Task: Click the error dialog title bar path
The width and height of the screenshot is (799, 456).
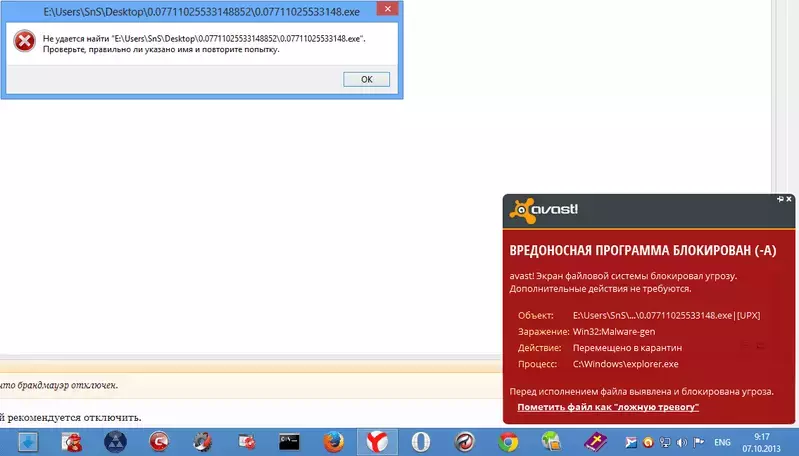Action: point(202,11)
